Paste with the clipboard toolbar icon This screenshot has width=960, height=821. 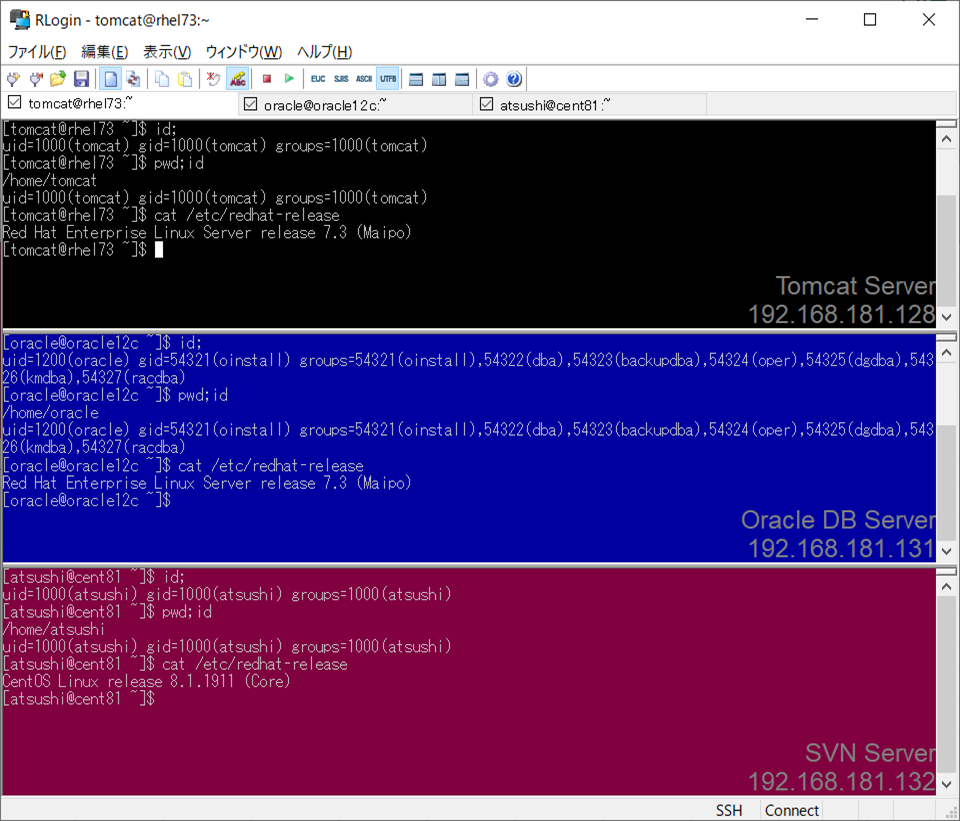click(185, 79)
